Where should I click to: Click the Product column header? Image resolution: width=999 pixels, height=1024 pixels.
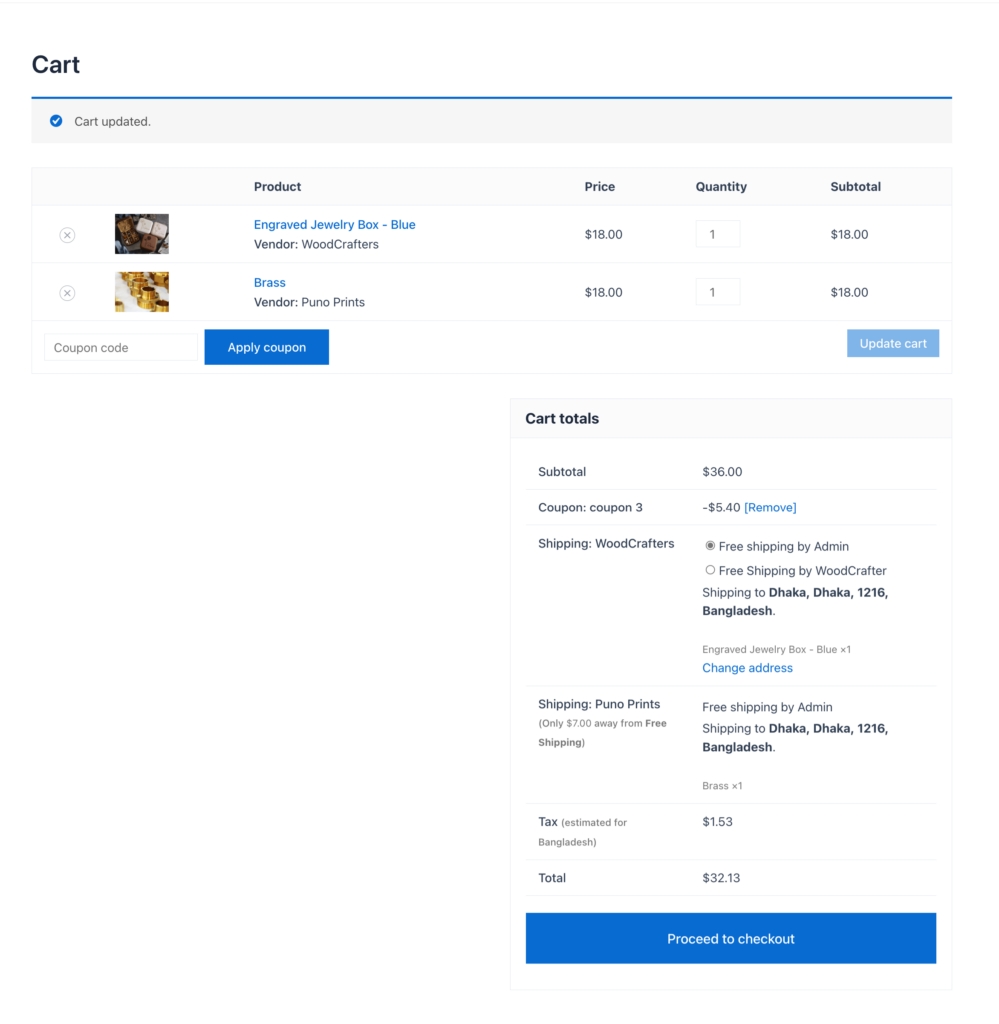pos(277,186)
